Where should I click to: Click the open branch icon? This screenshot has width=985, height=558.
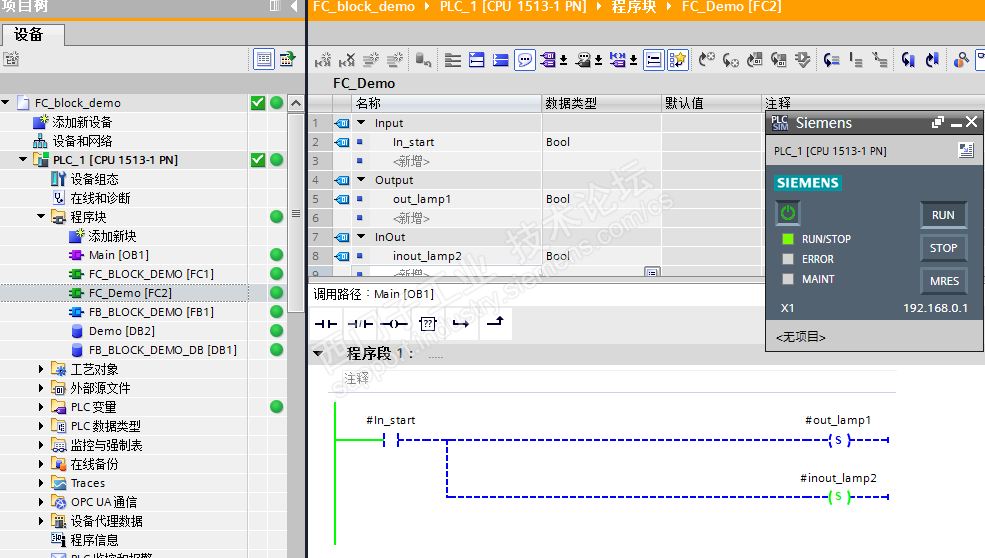[x=461, y=324]
